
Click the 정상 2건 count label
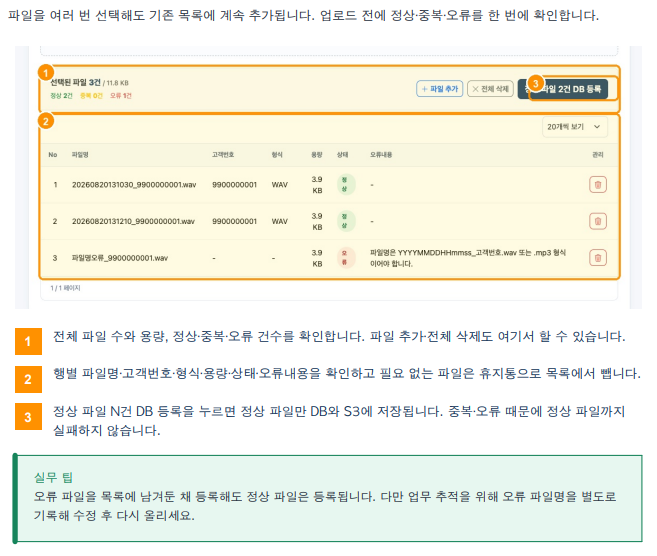point(61,96)
